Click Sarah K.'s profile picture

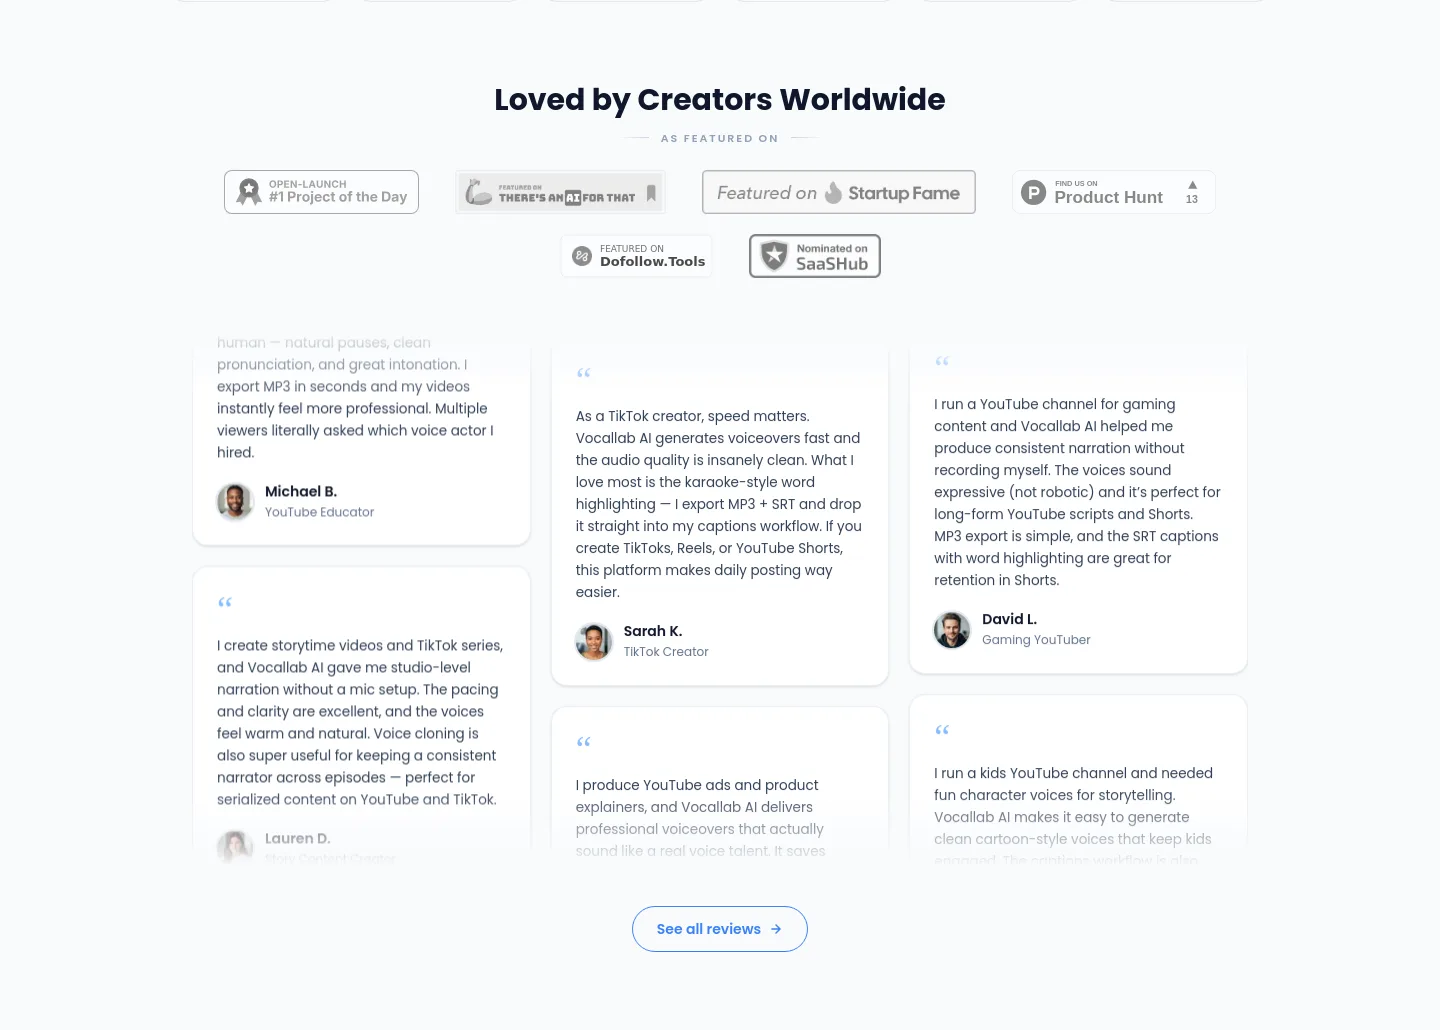594,641
